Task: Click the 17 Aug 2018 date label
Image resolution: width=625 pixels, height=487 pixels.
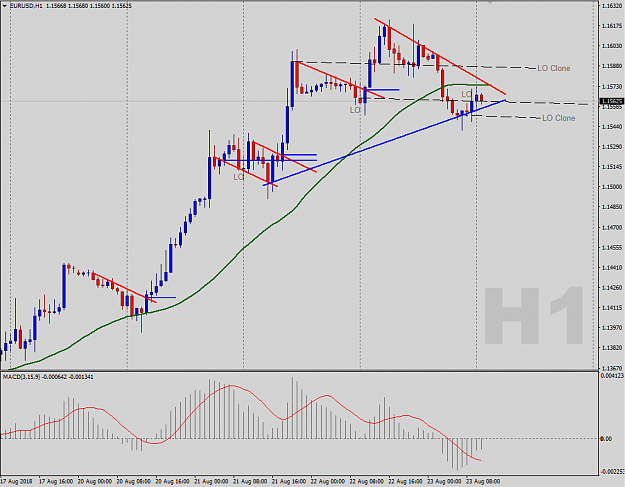Action: click(x=17, y=481)
